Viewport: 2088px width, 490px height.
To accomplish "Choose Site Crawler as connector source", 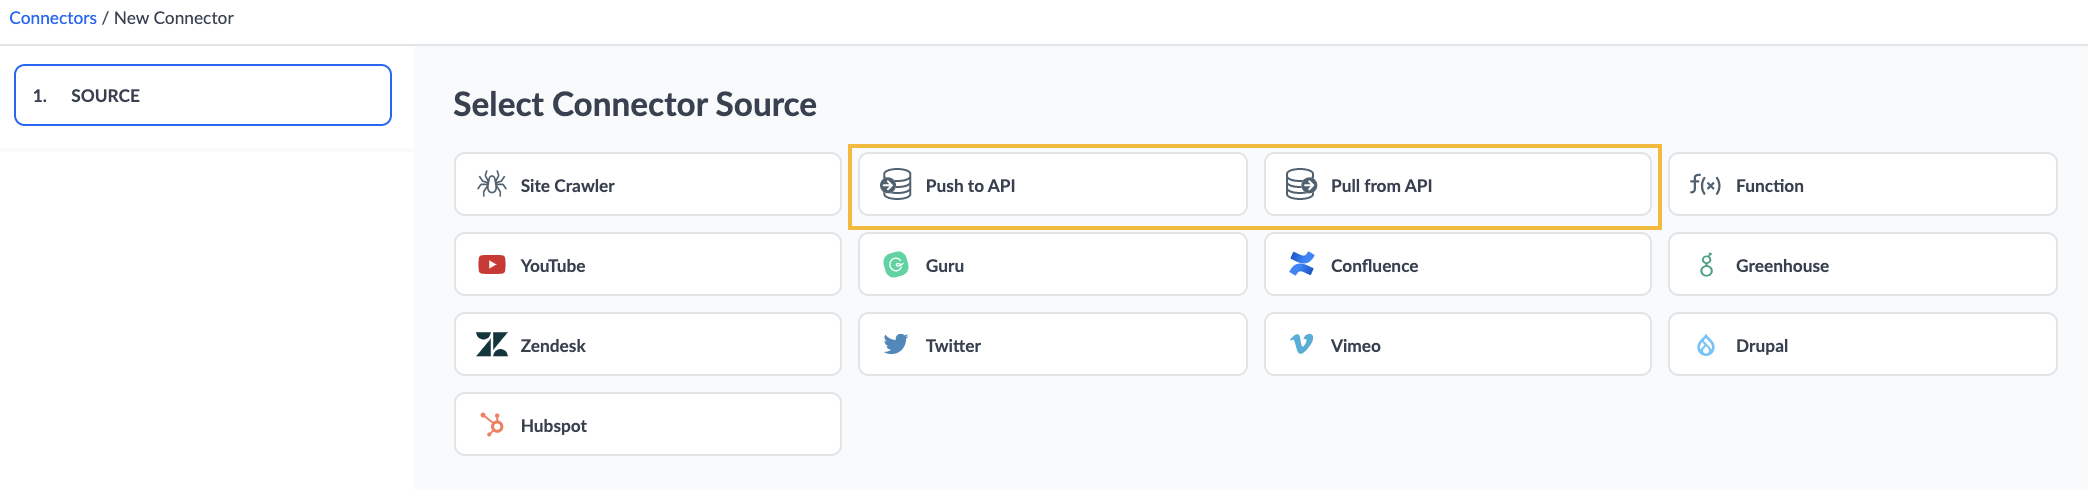I will (648, 184).
